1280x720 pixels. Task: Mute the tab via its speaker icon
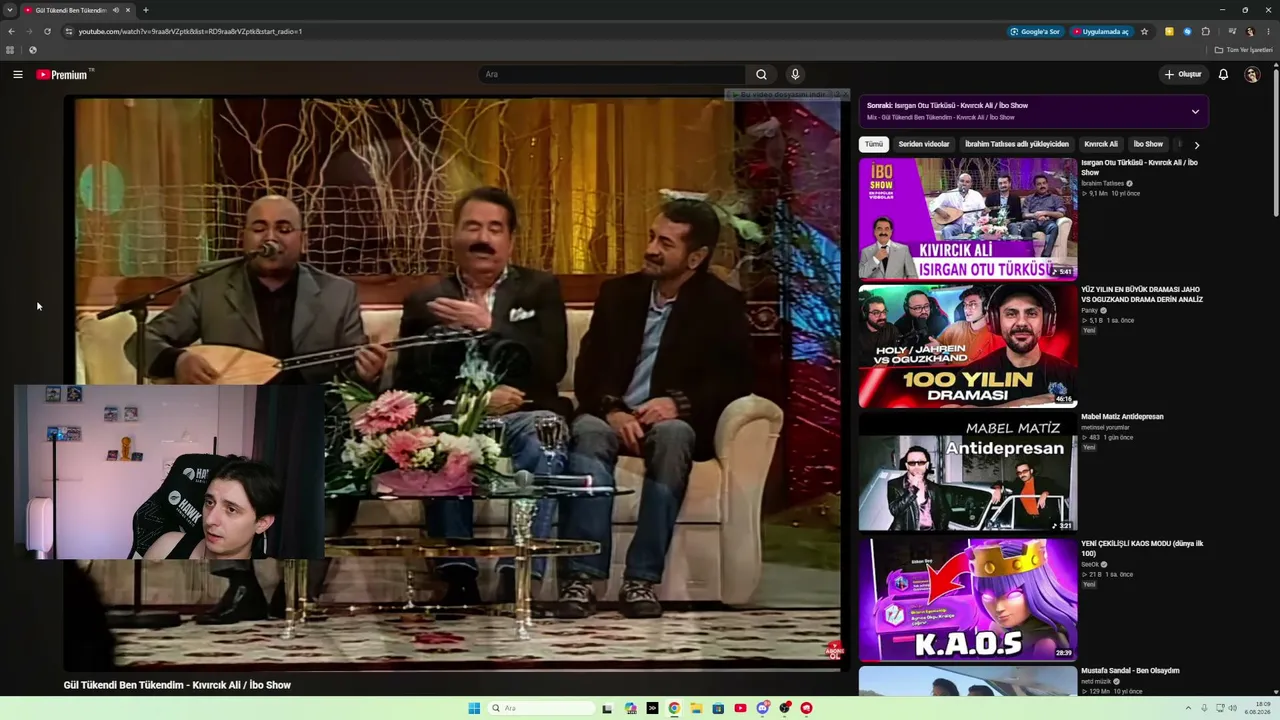pyautogui.click(x=116, y=10)
